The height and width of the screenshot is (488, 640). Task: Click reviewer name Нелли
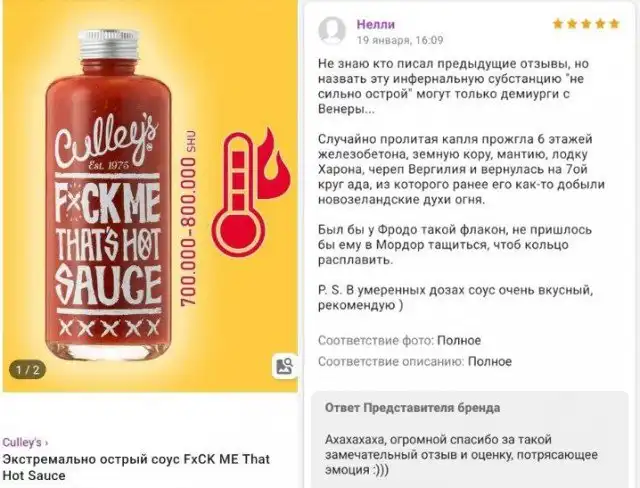click(x=376, y=24)
